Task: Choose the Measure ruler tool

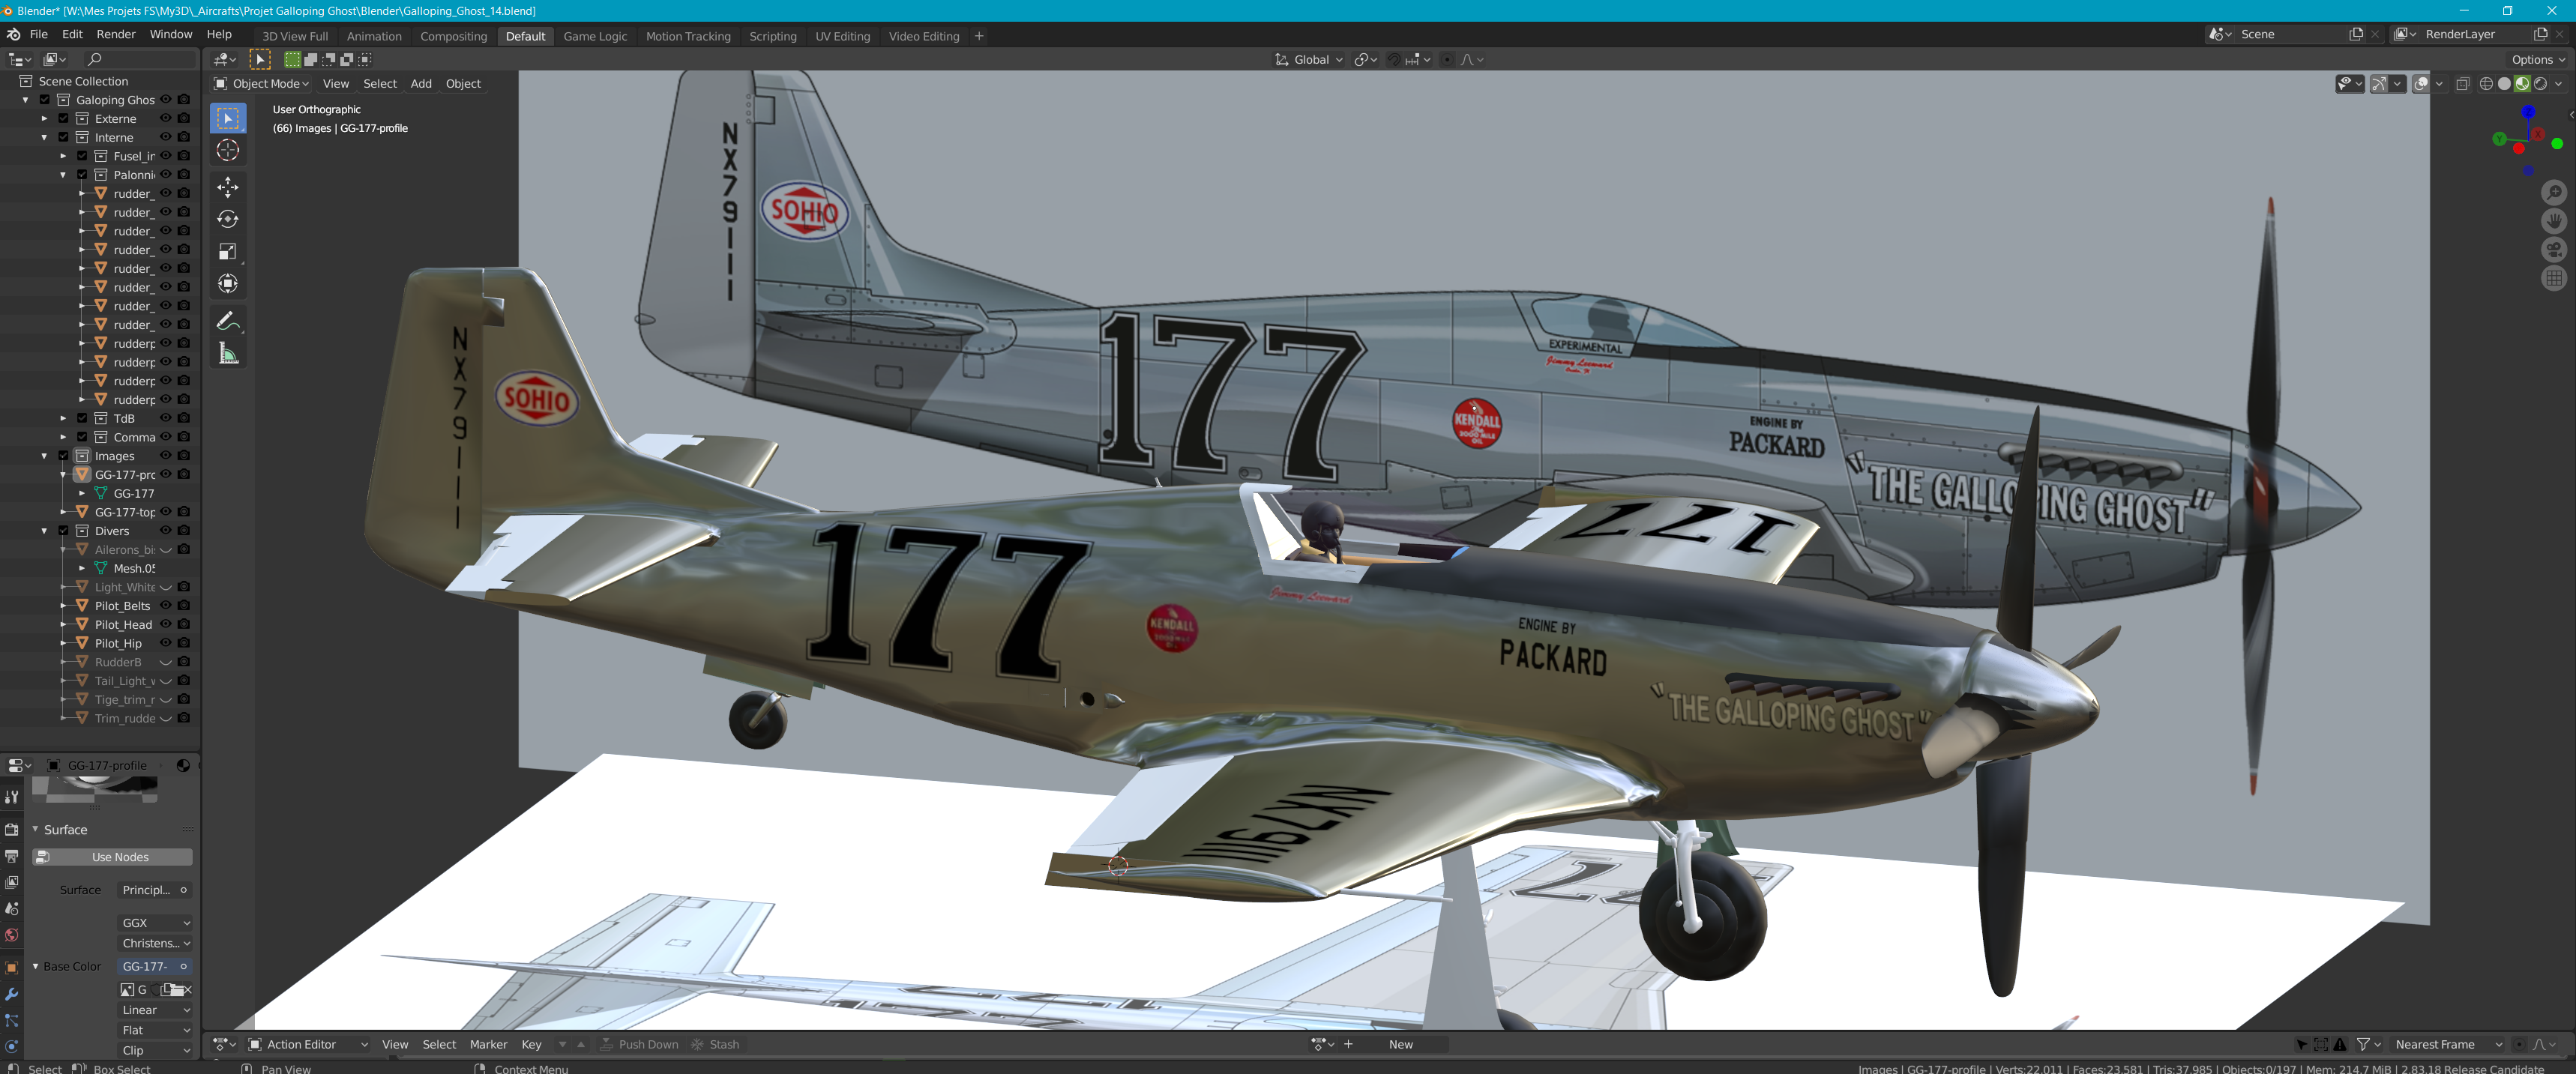Action: click(228, 353)
